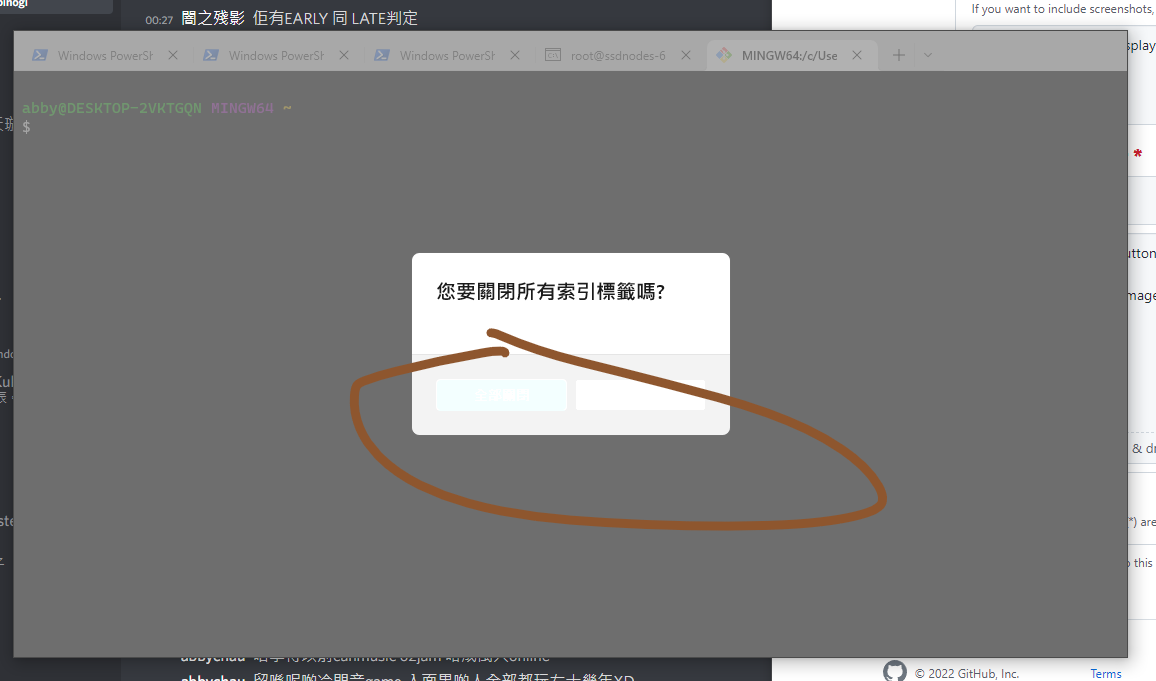Confirm with the 全部關閉 button

(x=501, y=395)
